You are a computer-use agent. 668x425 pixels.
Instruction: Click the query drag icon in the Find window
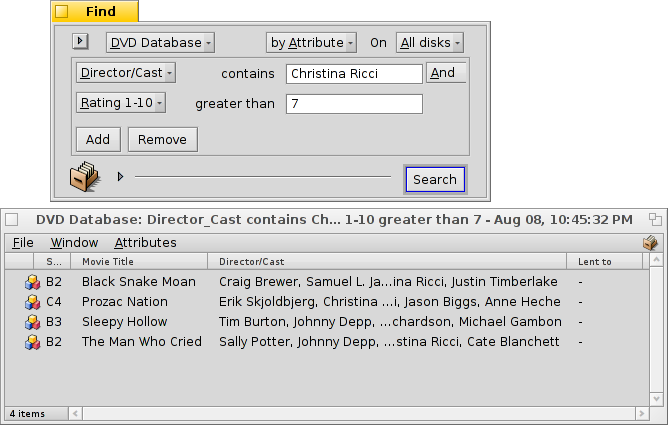point(84,177)
